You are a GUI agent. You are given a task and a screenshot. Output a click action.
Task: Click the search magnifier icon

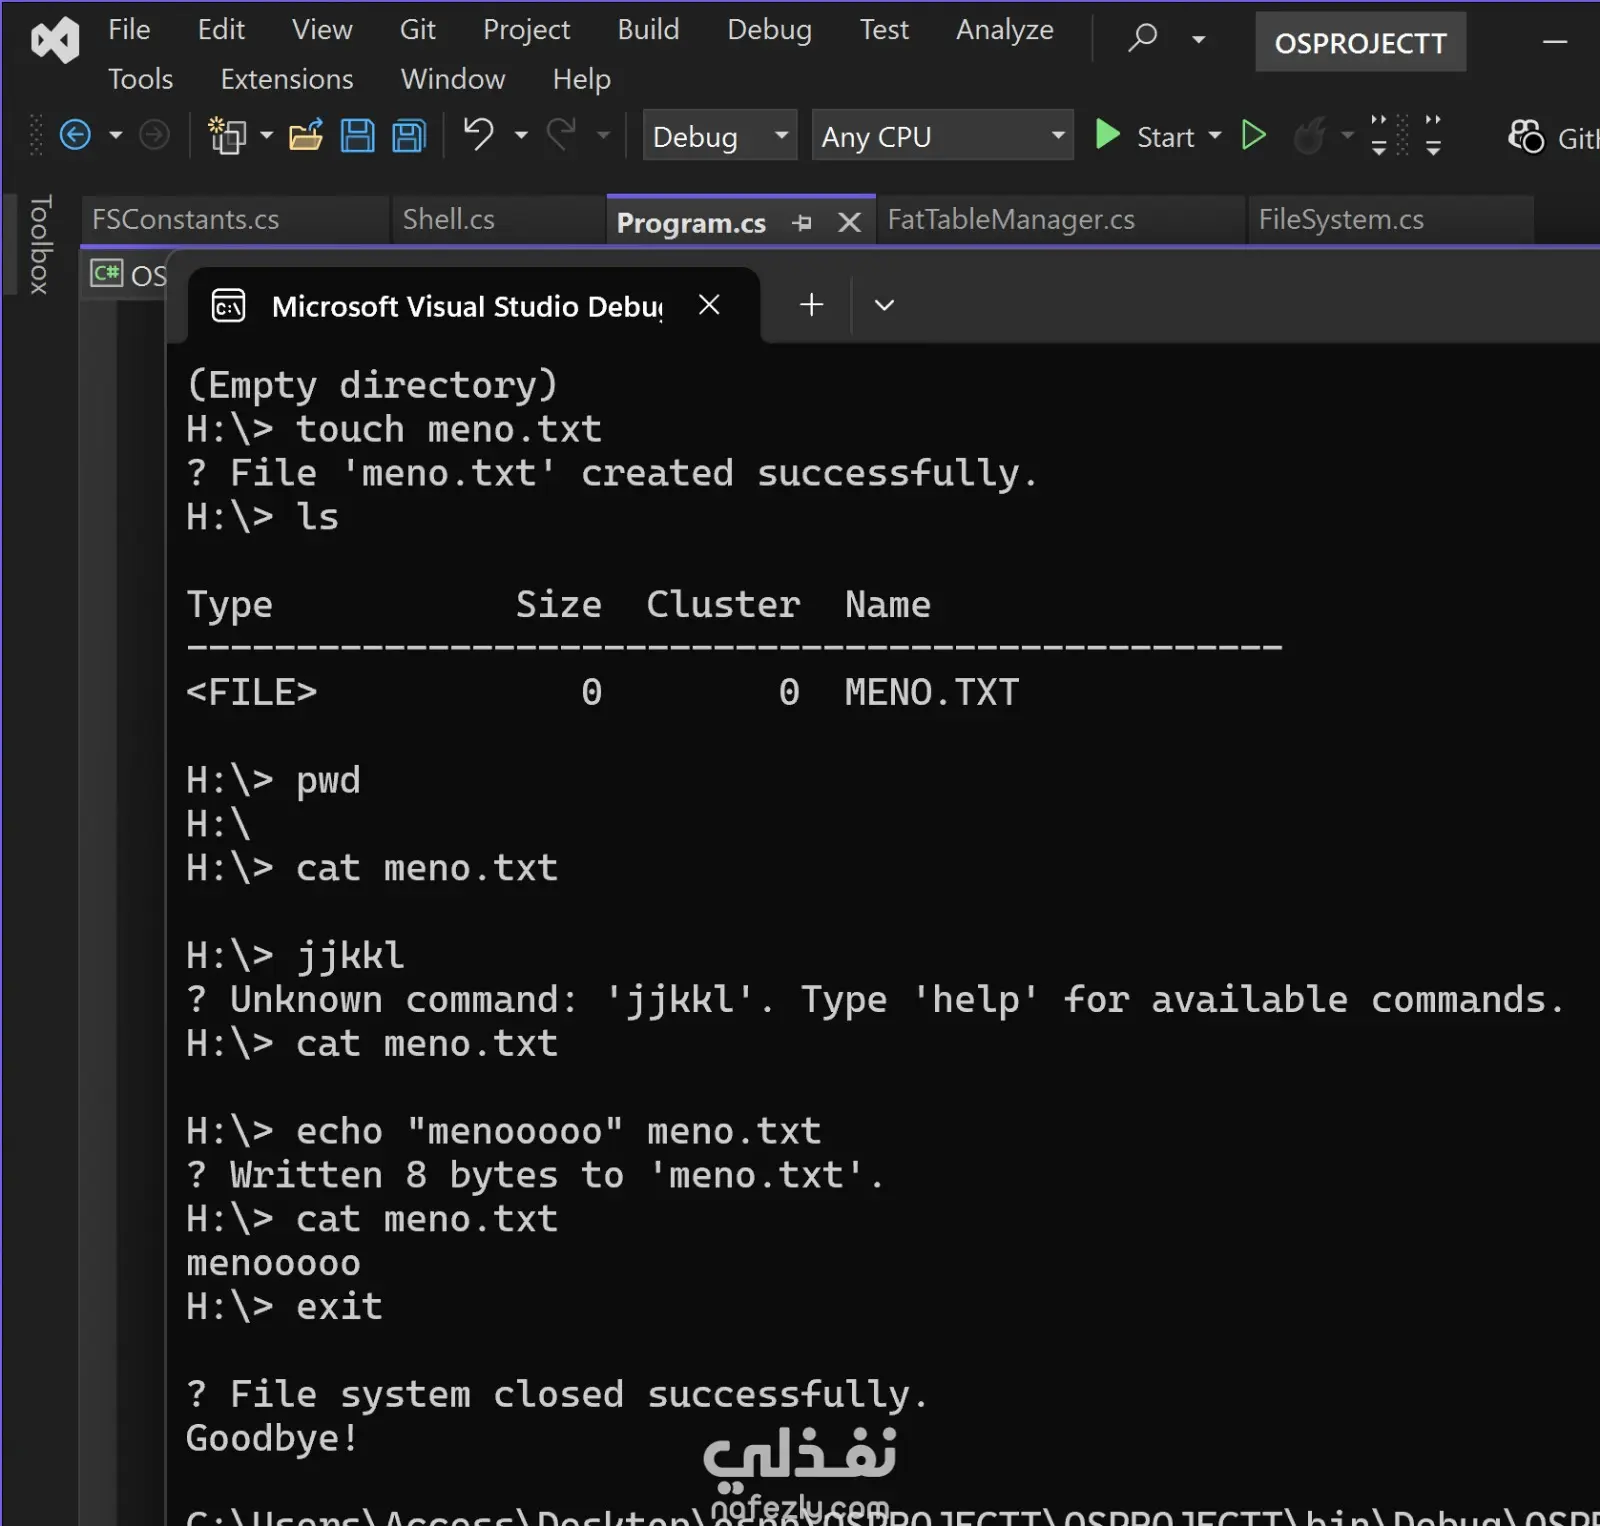pyautogui.click(x=1142, y=38)
